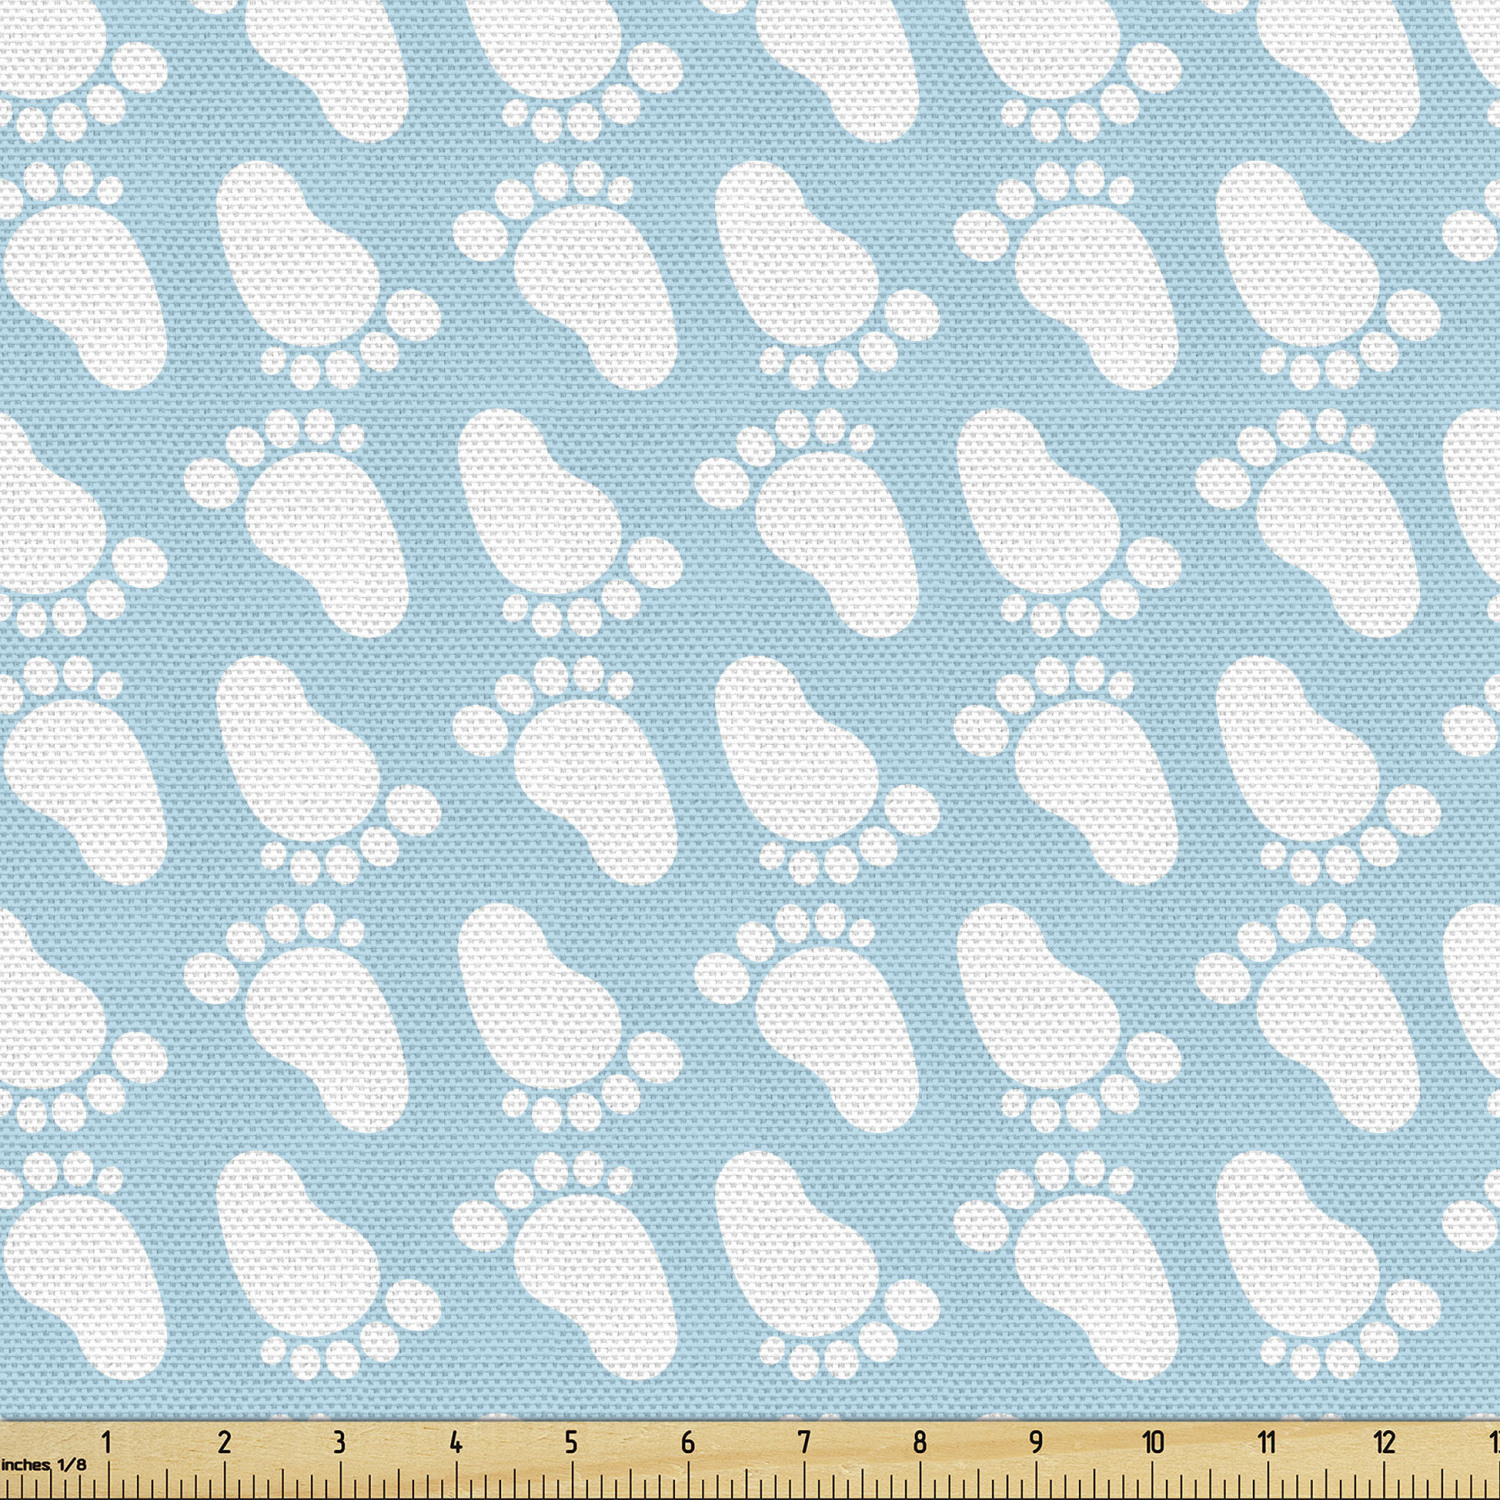Image resolution: width=1500 pixels, height=1500 pixels.
Task: Click the number 12 on the ruler
Action: coord(1384,1442)
